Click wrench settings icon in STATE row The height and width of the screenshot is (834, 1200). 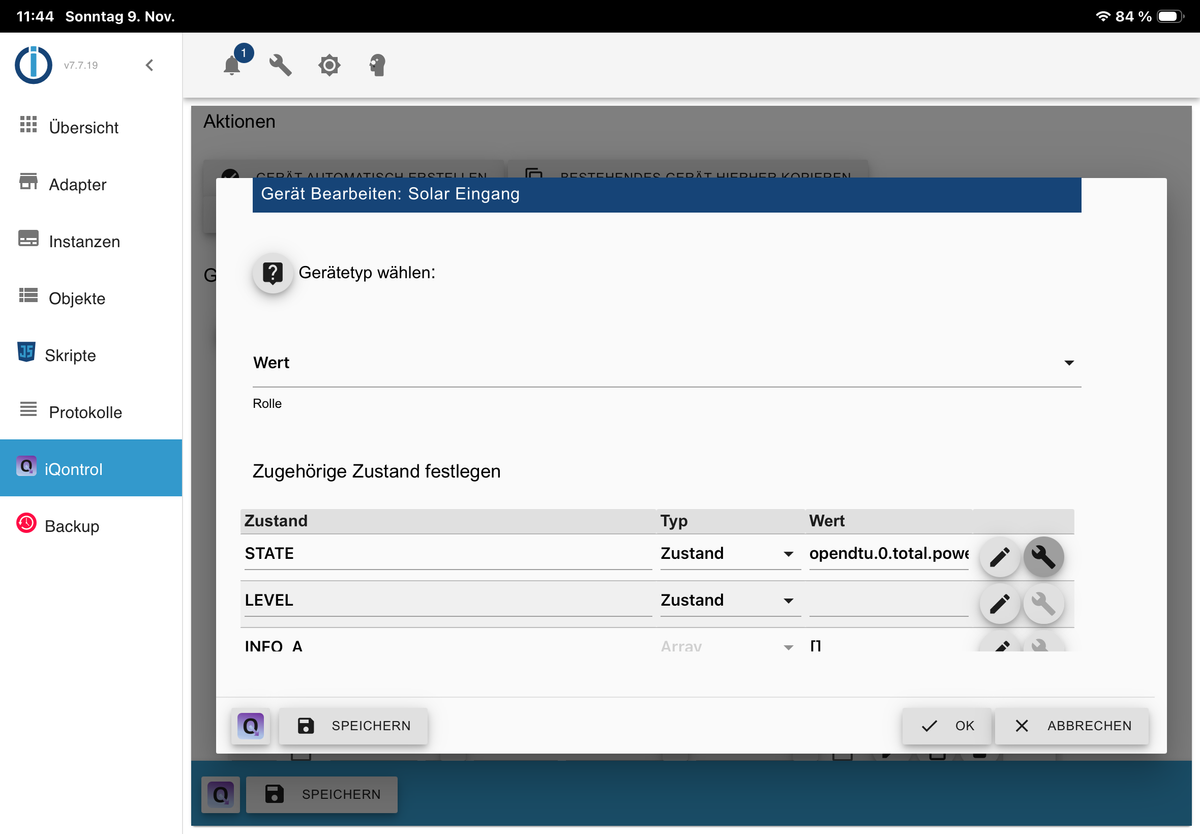[x=1043, y=557]
